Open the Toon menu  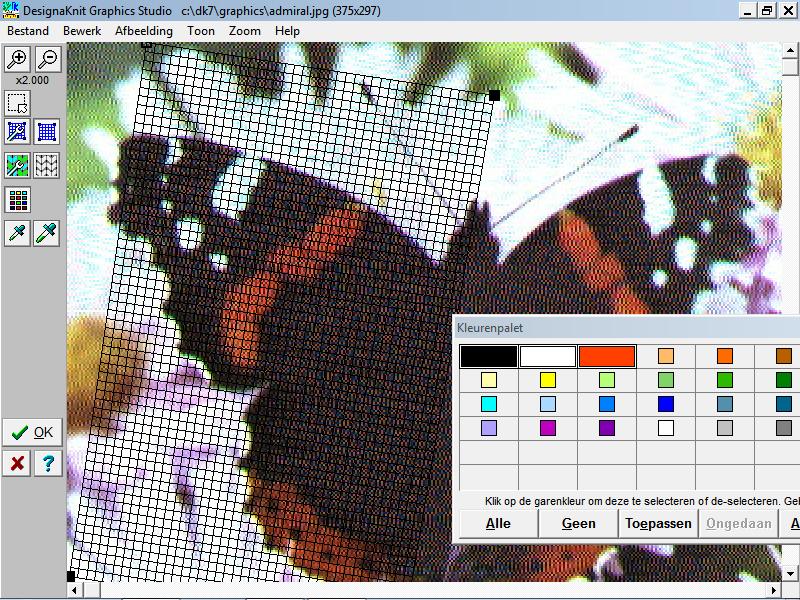(x=201, y=31)
